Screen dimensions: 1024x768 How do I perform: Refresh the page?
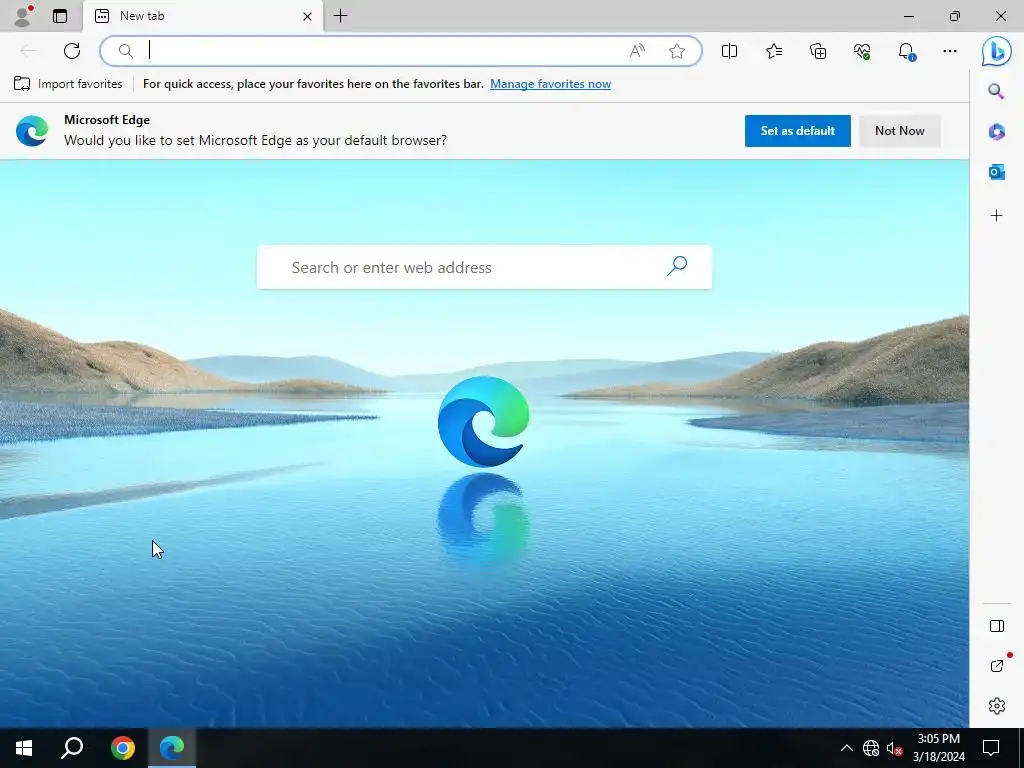click(72, 51)
